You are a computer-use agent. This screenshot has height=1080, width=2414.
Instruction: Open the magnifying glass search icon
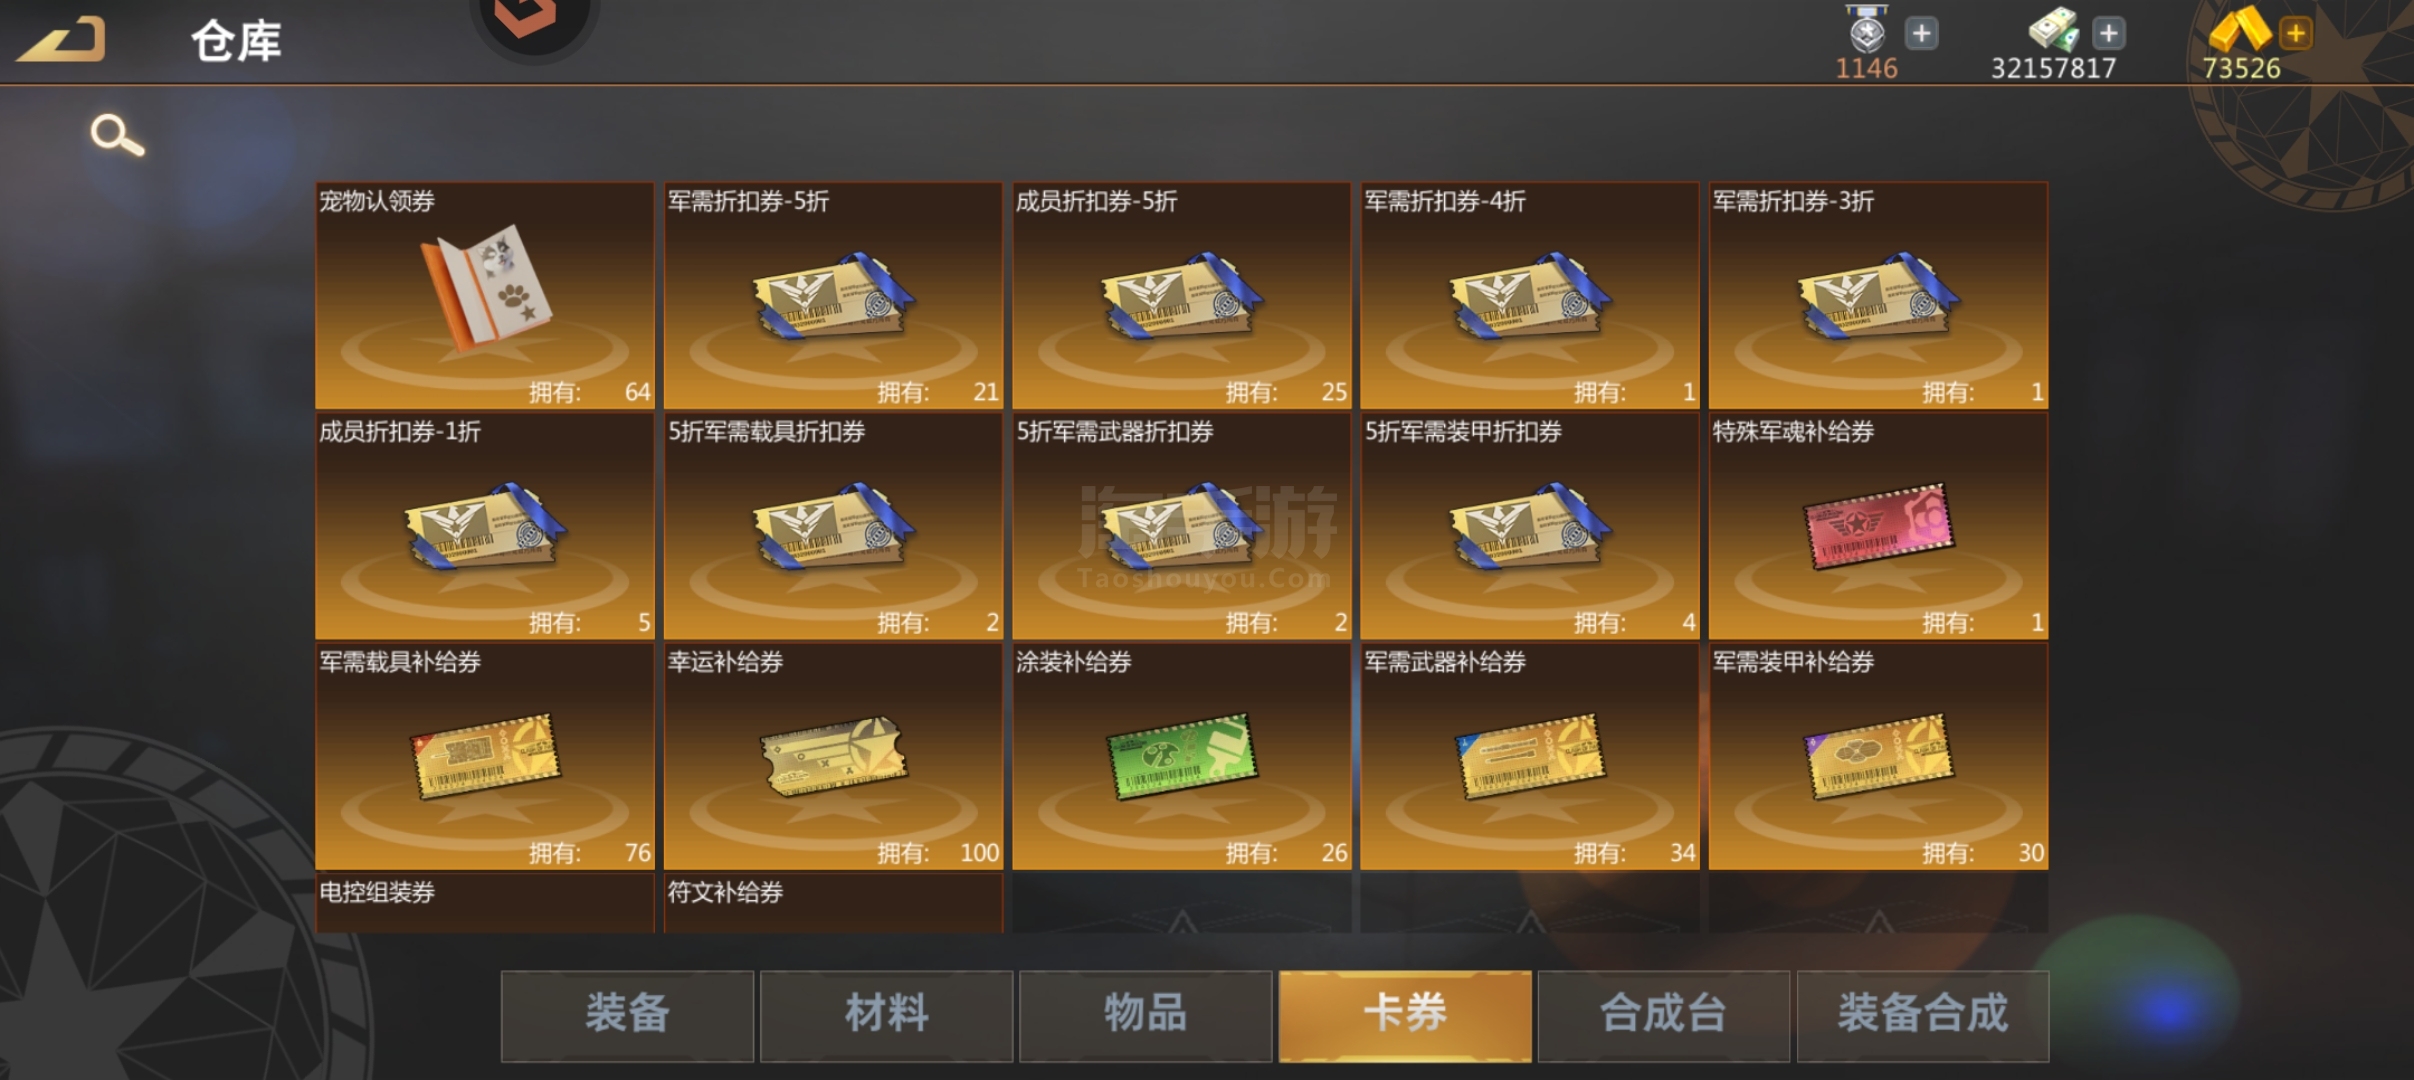coord(117,135)
